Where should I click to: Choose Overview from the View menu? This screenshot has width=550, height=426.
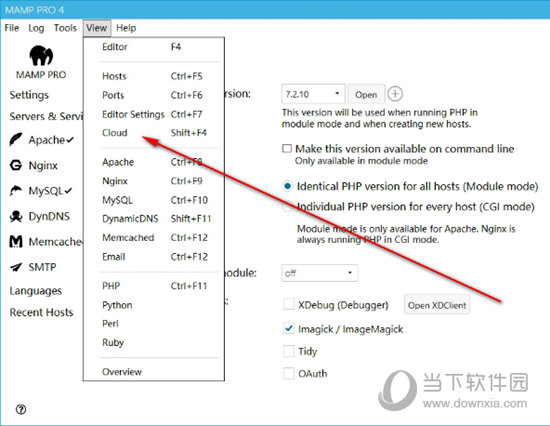click(154, 372)
